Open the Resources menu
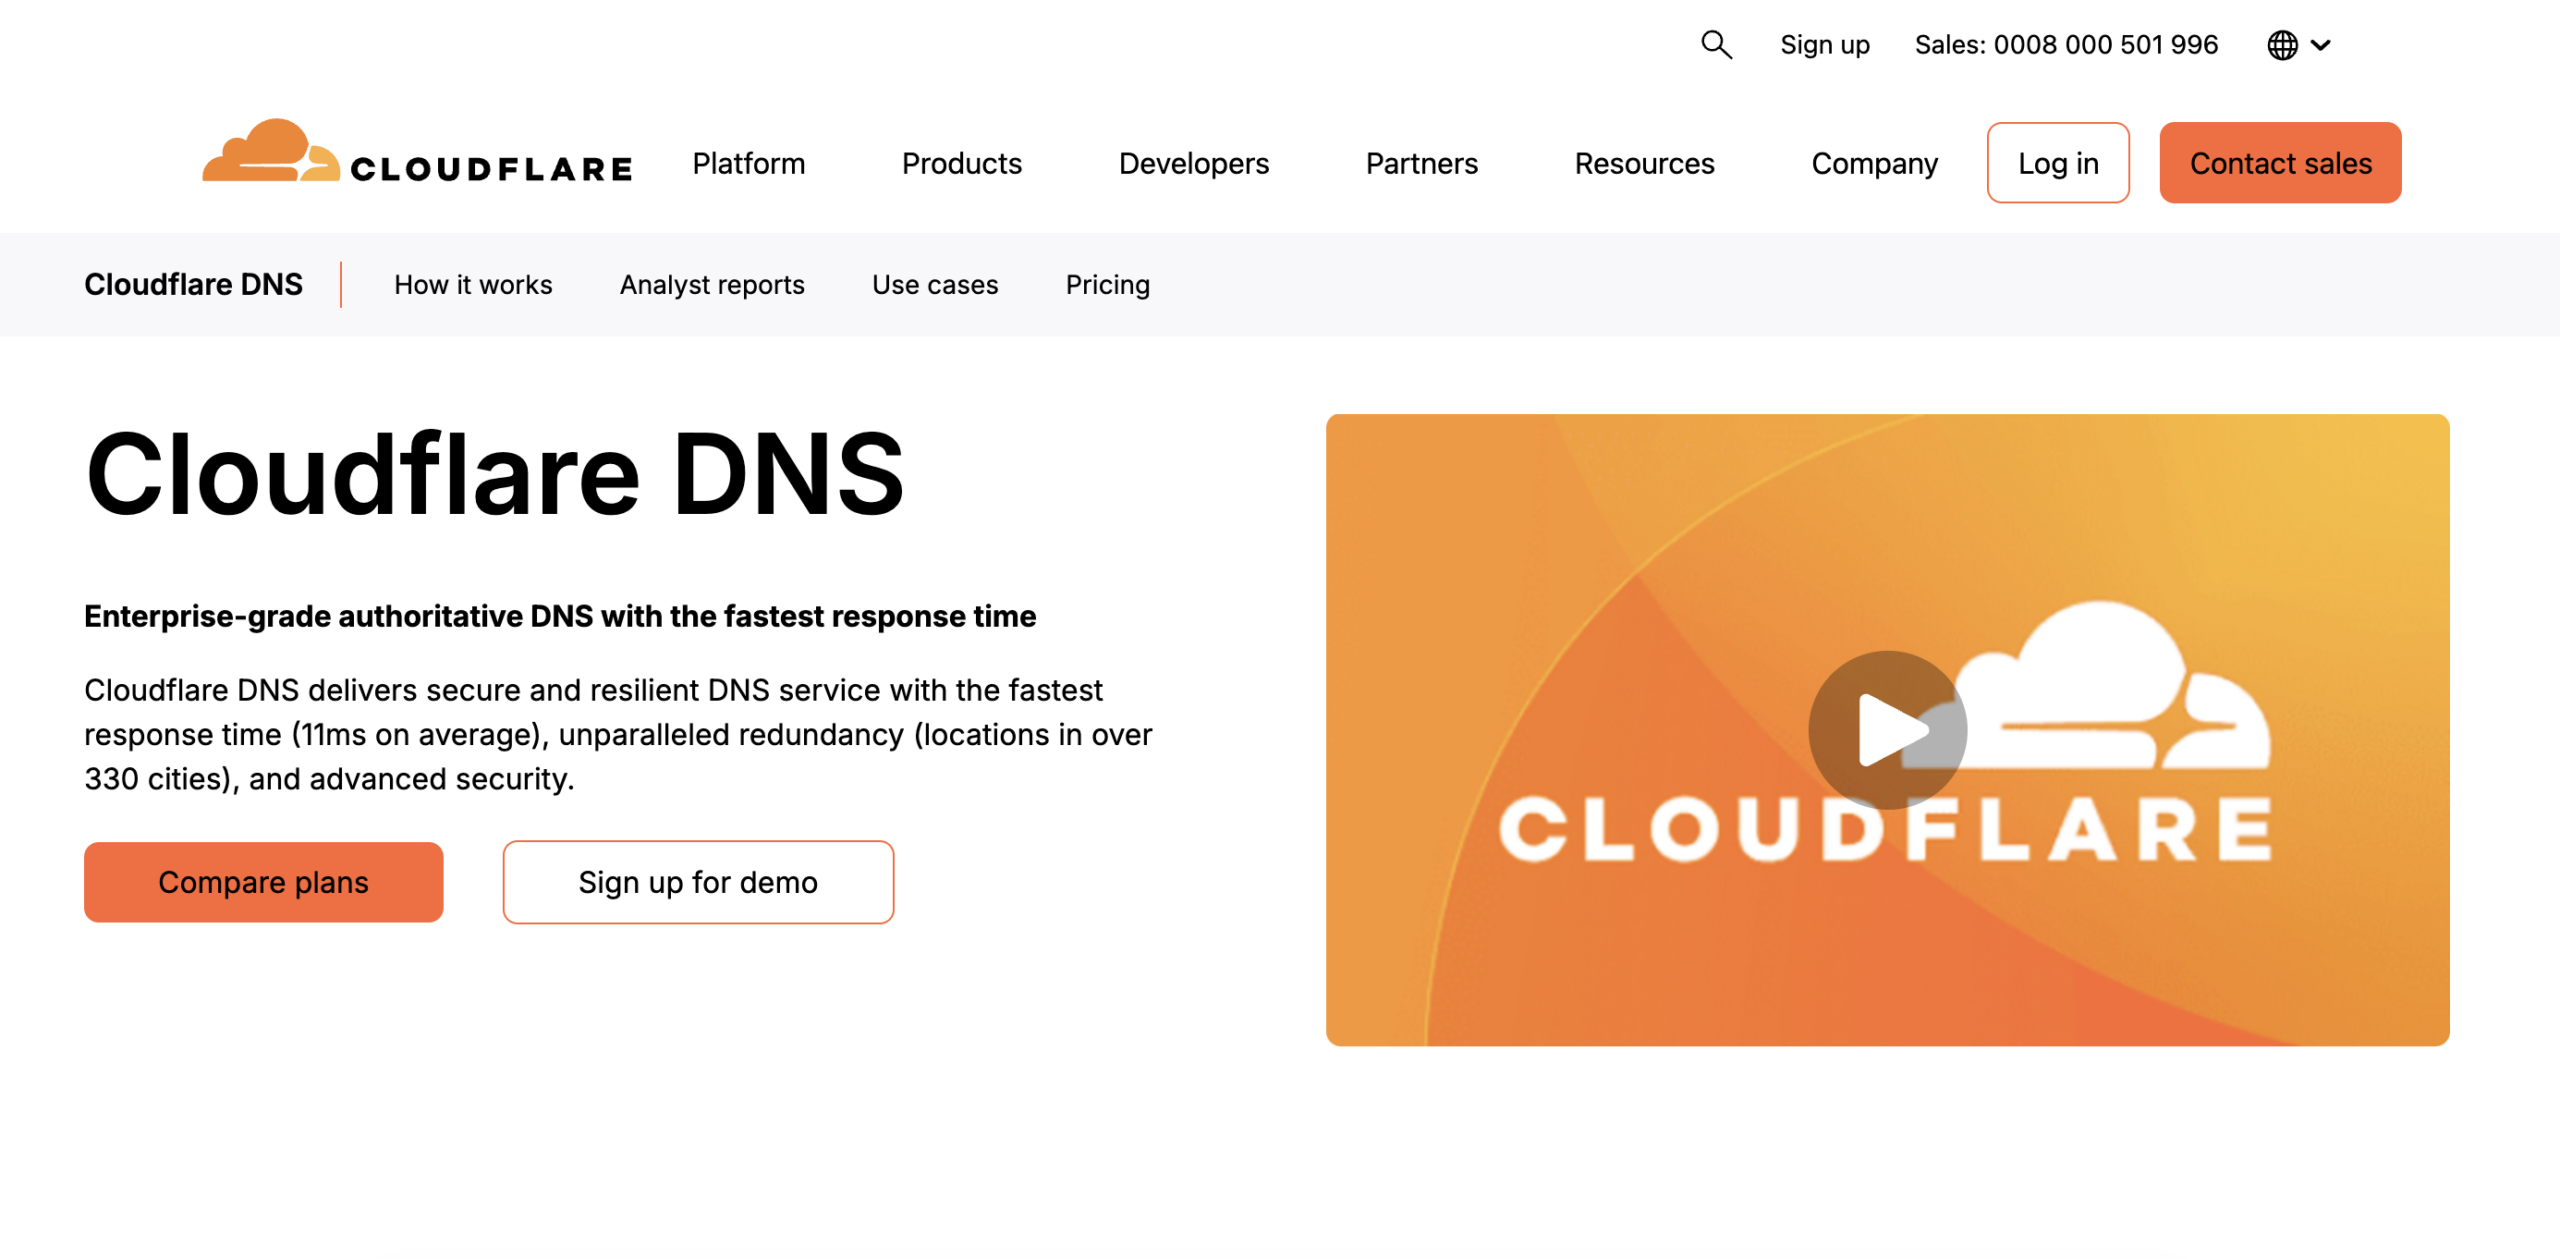Viewport: 2560px width, 1259px height. [1644, 163]
